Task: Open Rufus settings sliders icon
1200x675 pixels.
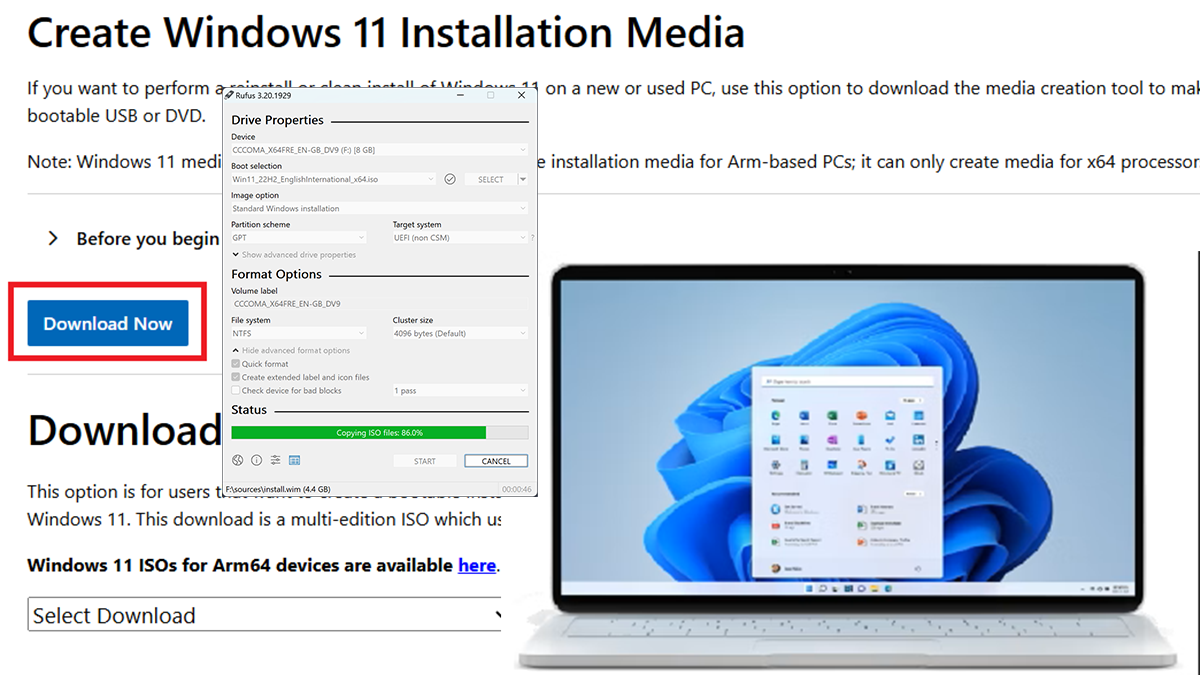Action: [275, 461]
